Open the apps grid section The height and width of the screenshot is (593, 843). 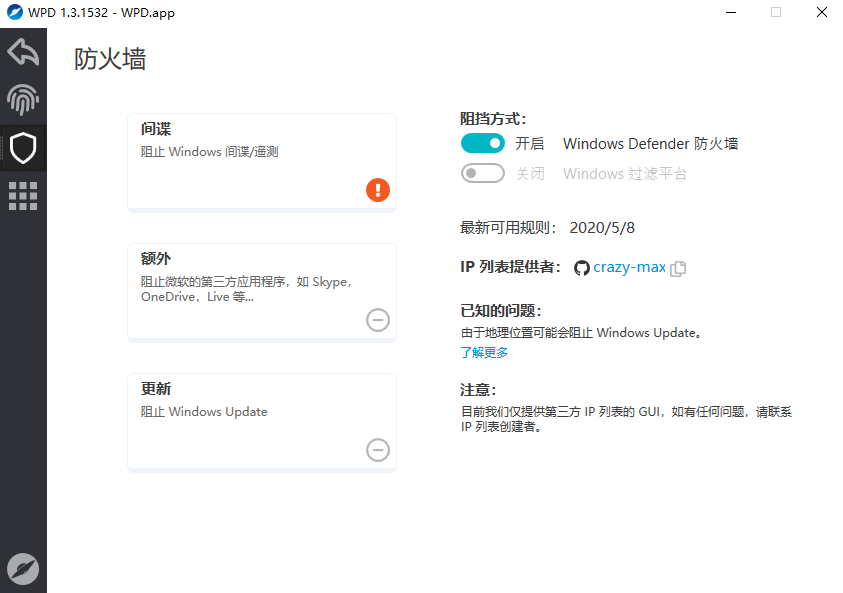(x=23, y=196)
